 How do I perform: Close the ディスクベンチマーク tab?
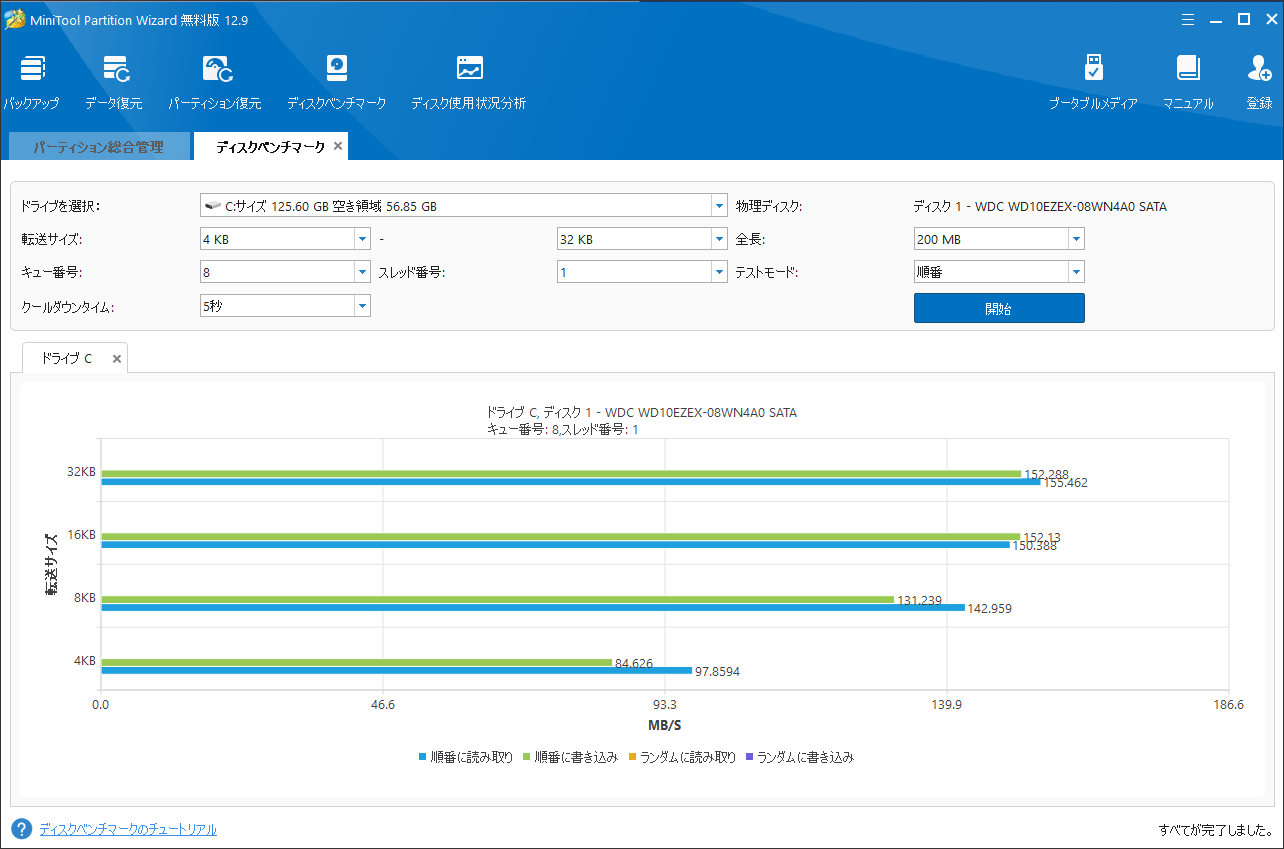(338, 146)
